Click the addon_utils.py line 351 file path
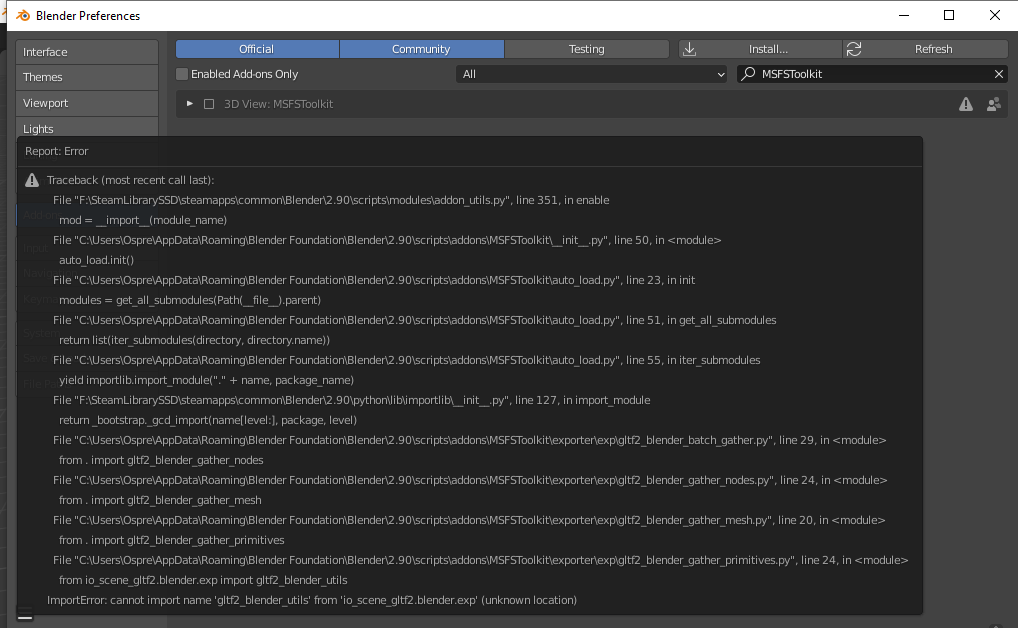The height and width of the screenshot is (628, 1018). 331,200
